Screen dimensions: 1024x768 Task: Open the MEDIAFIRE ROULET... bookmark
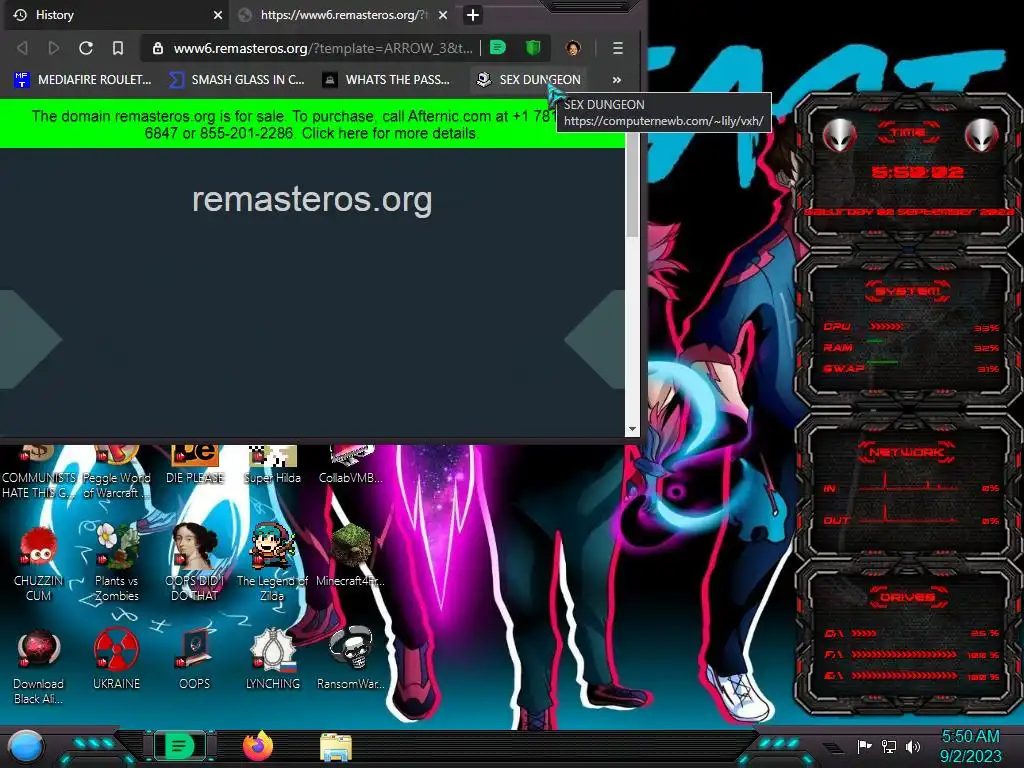click(x=82, y=80)
